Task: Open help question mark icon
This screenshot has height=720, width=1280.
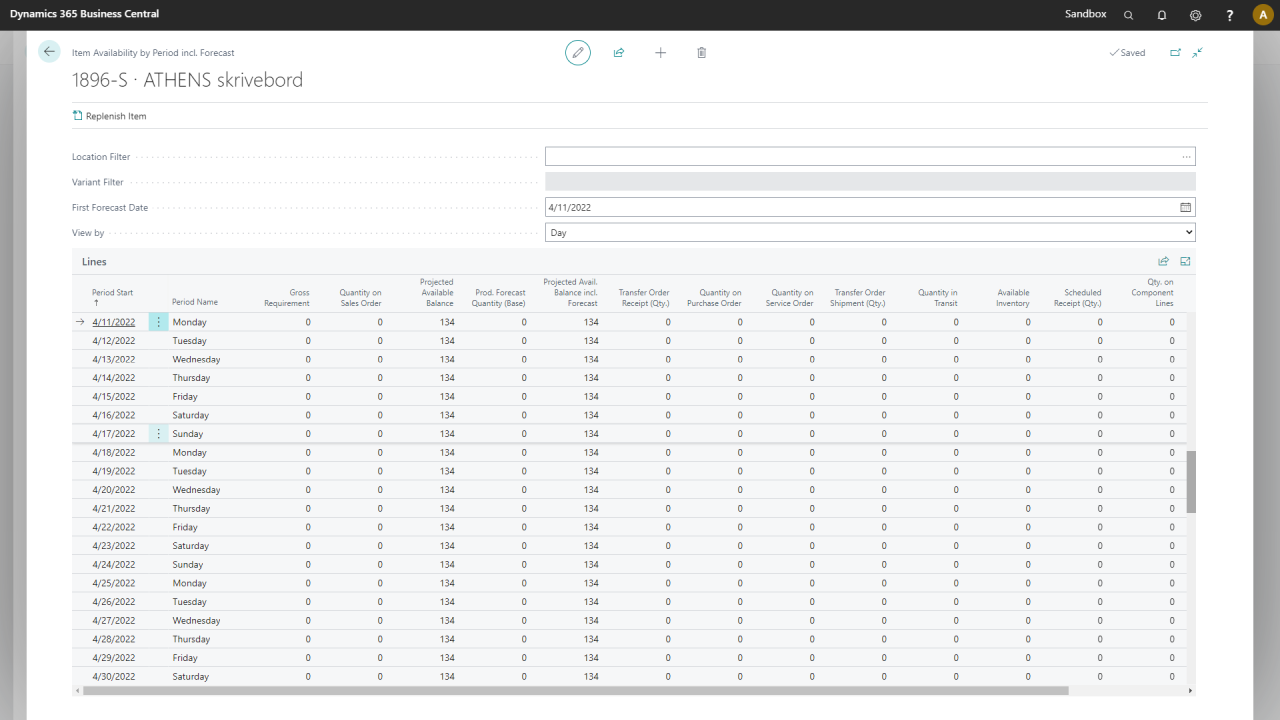Action: 1230,14
